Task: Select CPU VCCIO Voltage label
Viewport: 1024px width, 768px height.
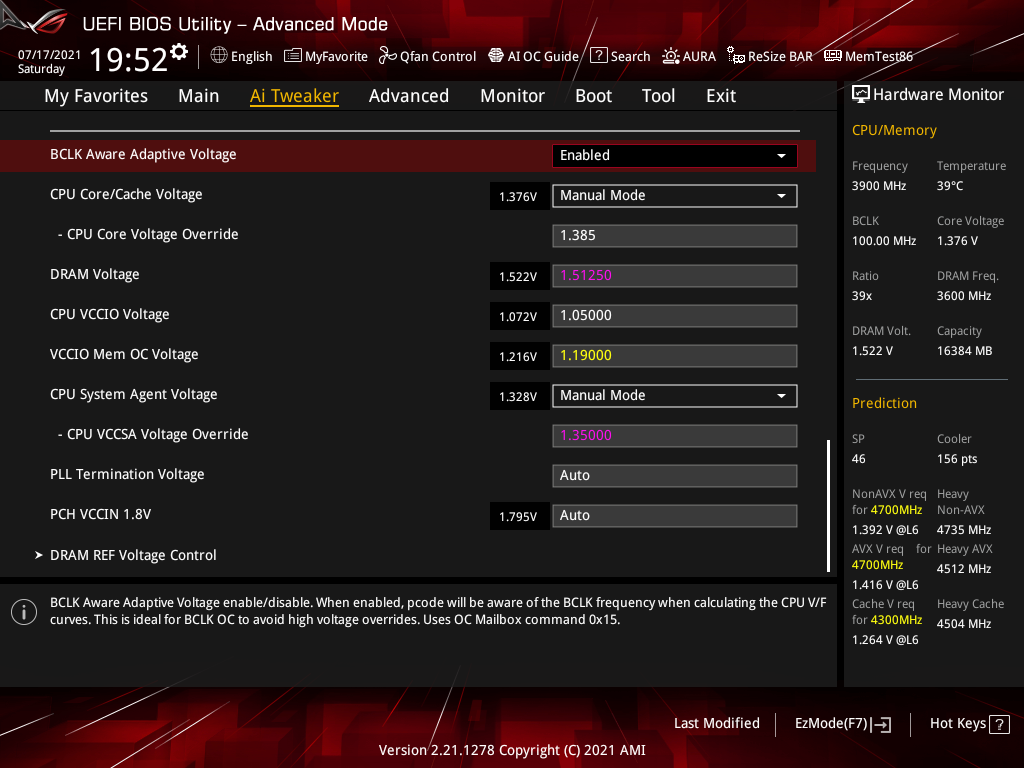Action: (x=110, y=314)
